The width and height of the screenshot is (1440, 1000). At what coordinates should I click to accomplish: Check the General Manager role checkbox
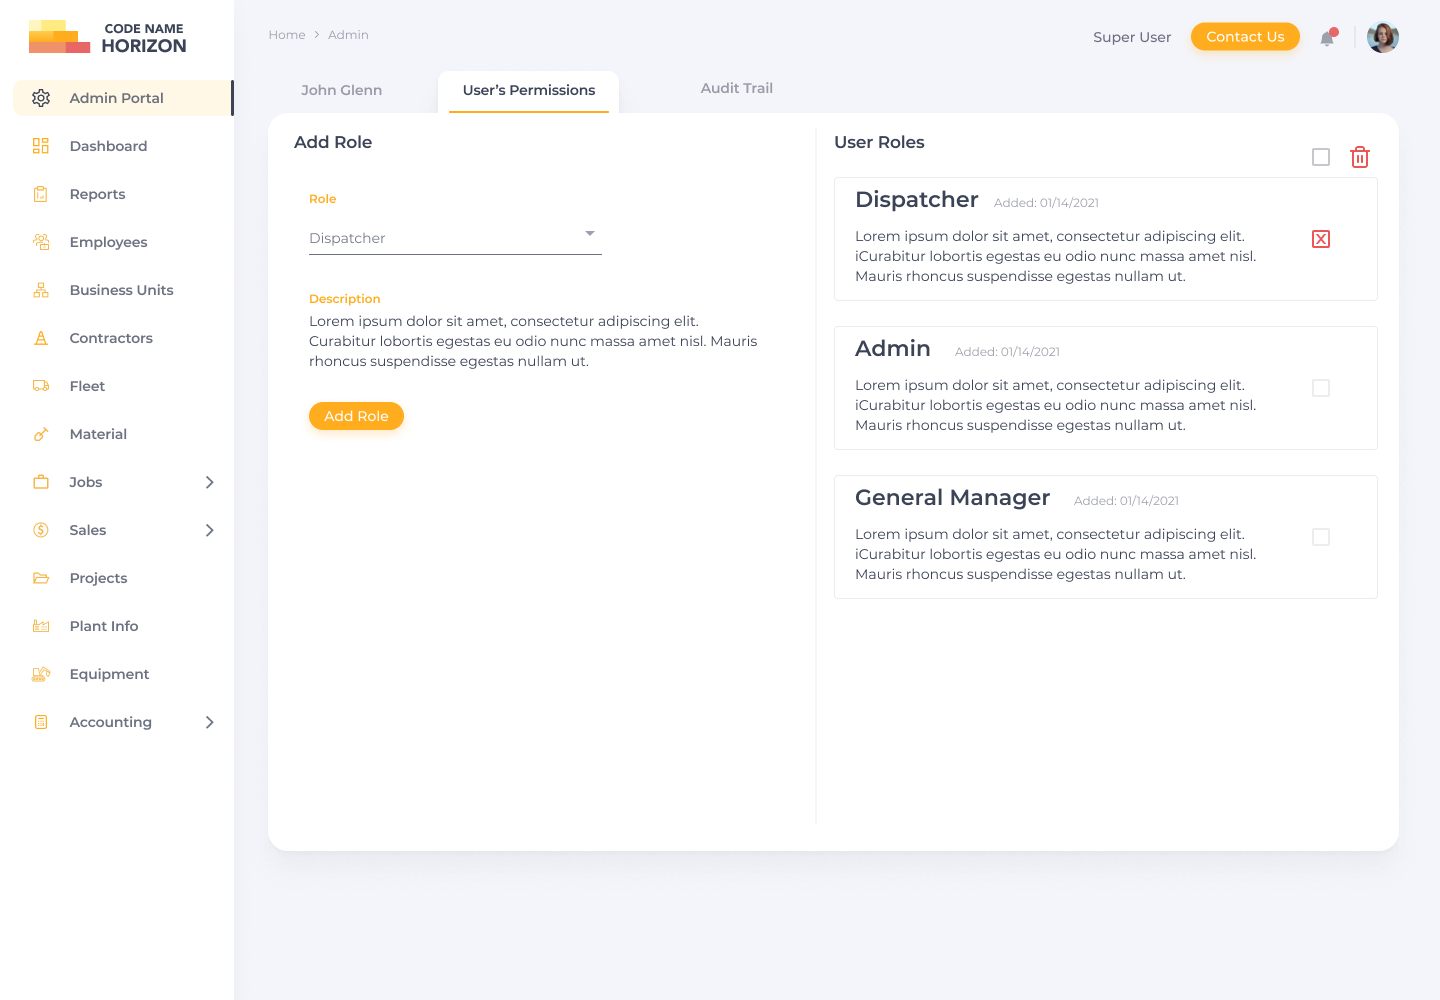click(x=1320, y=537)
